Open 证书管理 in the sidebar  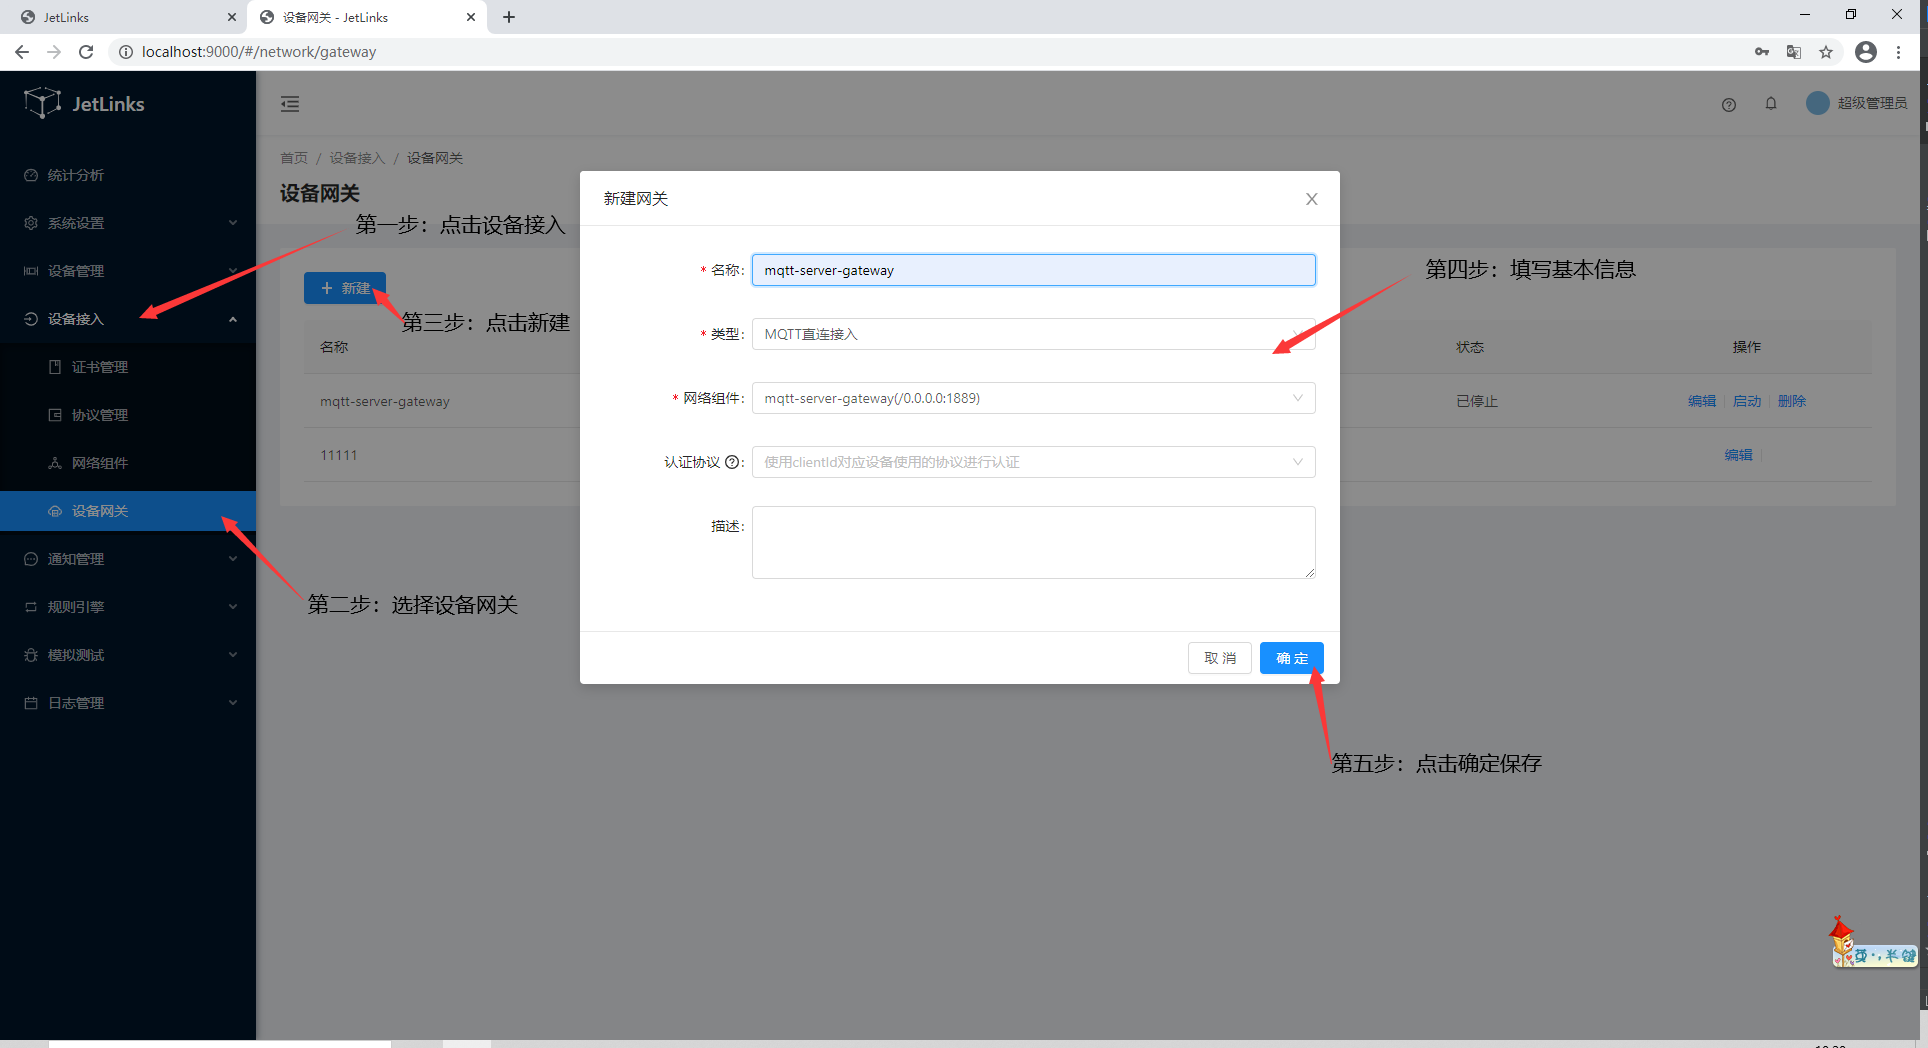pos(100,366)
